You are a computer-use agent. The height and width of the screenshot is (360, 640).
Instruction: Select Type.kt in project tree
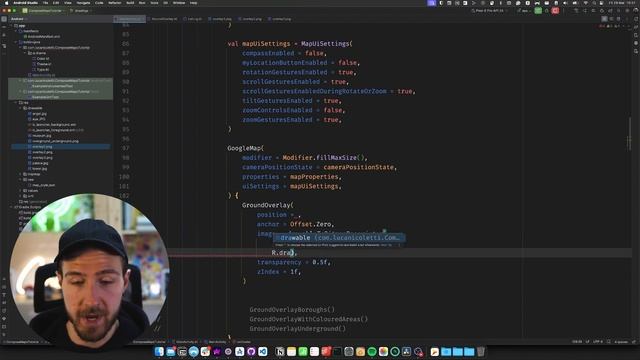click(x=42, y=69)
